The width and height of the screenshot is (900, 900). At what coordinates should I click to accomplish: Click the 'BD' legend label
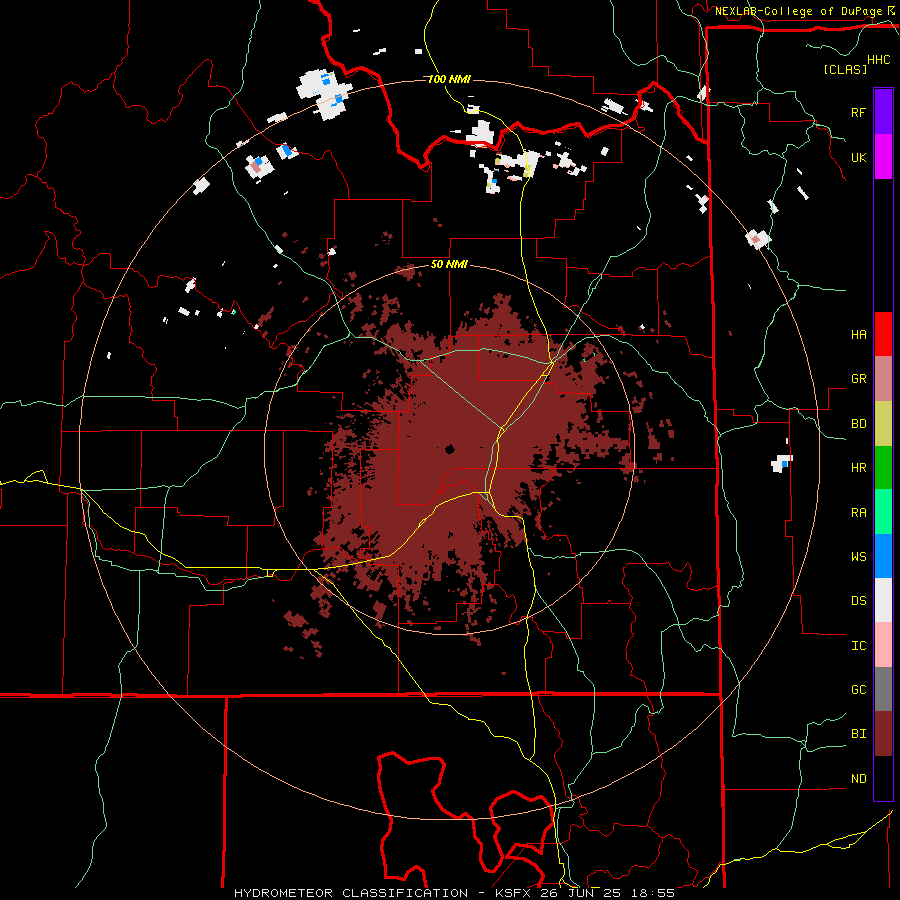(x=858, y=424)
